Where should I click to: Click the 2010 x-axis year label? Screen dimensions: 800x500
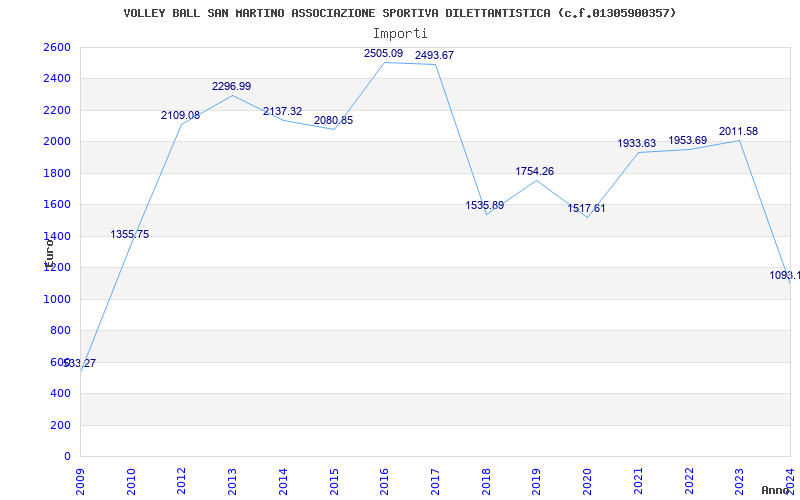[131, 482]
